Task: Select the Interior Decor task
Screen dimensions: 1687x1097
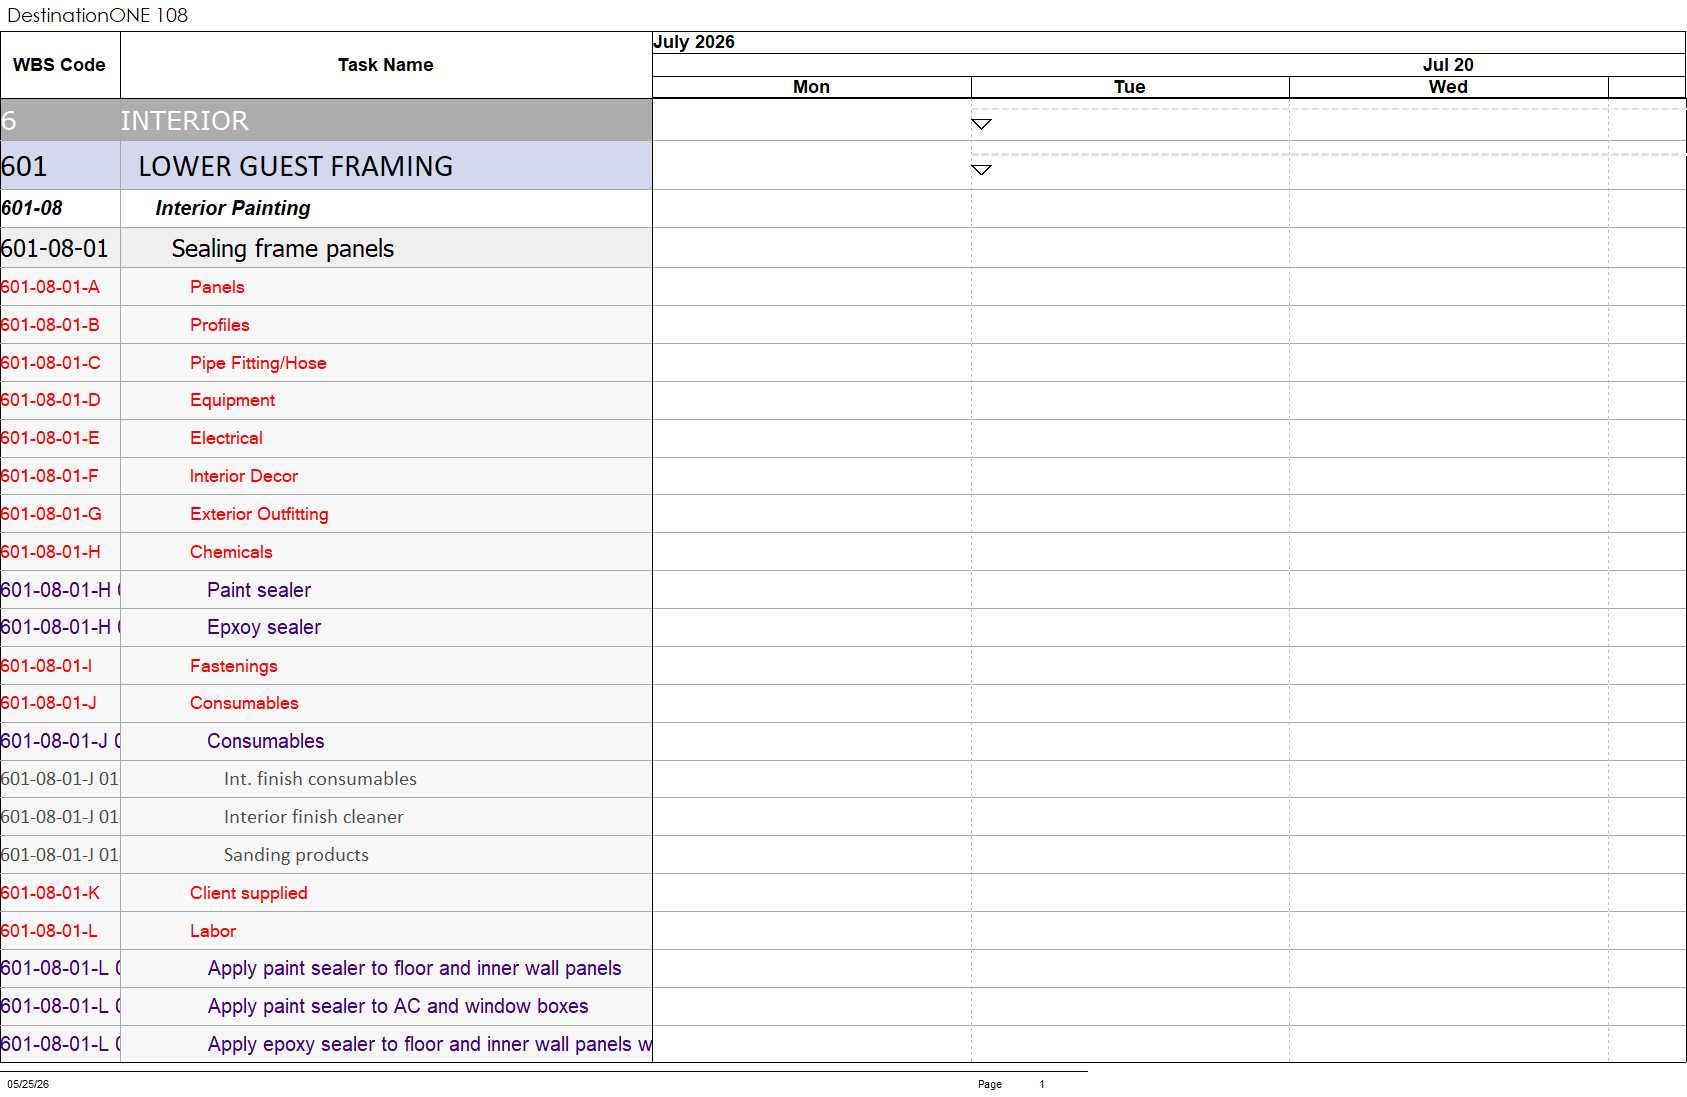Action: [x=326, y=476]
